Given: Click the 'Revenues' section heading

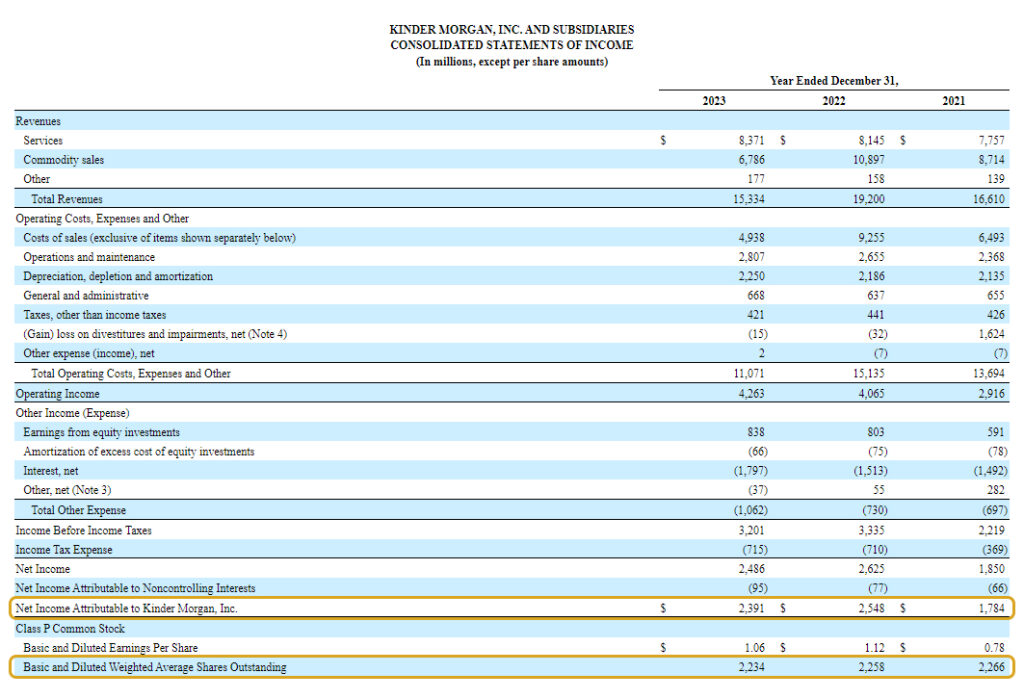Looking at the screenshot, I should pos(38,122).
